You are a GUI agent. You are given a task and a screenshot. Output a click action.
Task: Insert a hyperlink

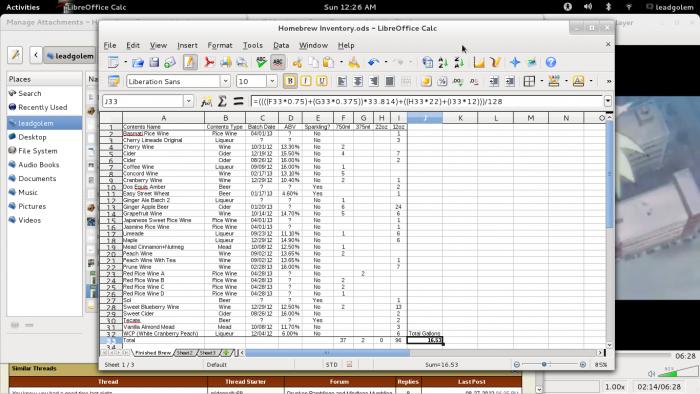point(427,62)
